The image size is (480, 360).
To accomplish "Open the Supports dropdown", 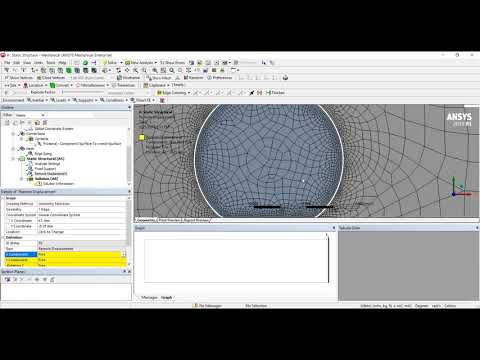I will point(85,100).
